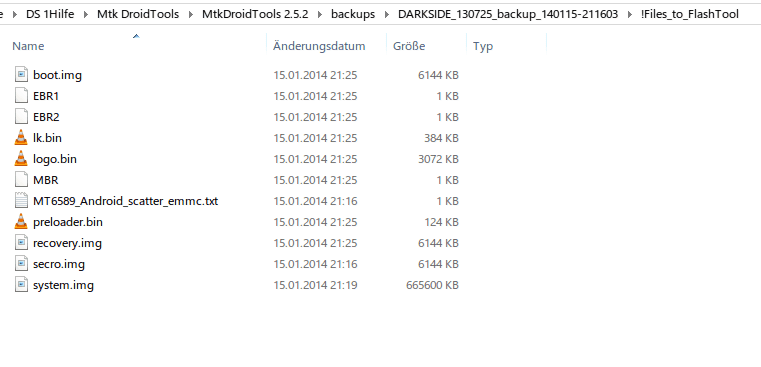Go to DS 1Hilfe breadcrumb folder
Screen dimensions: 761x367
coord(50,14)
